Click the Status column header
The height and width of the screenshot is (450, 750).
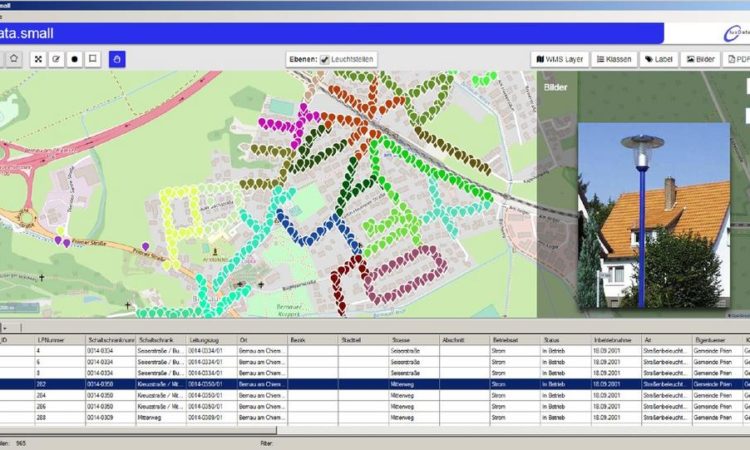tap(566, 340)
